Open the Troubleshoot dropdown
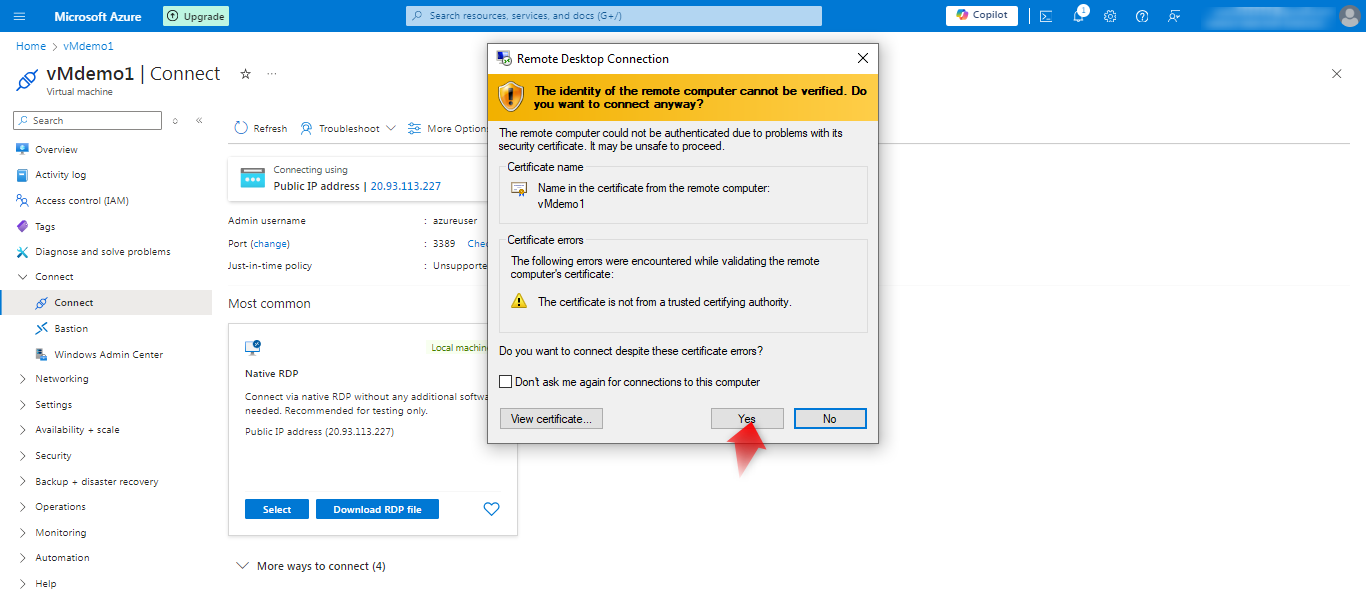 point(348,128)
